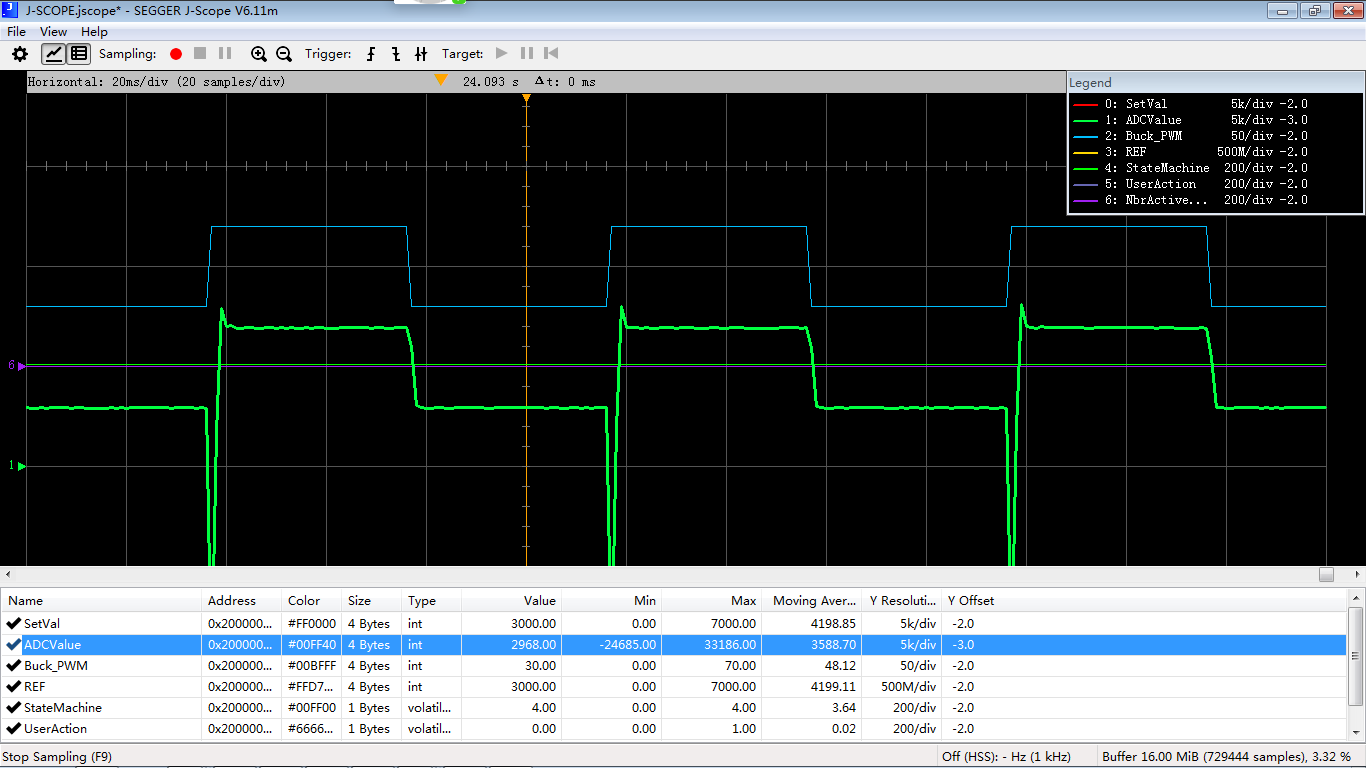Open the File menu
The height and width of the screenshot is (768, 1366).
17,32
